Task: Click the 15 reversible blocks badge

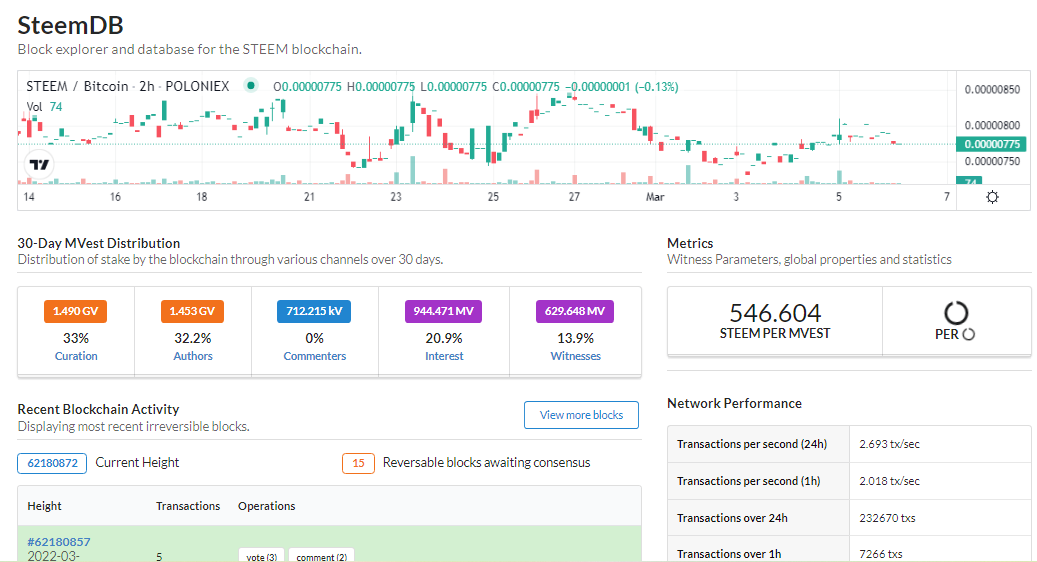Action: 358,463
